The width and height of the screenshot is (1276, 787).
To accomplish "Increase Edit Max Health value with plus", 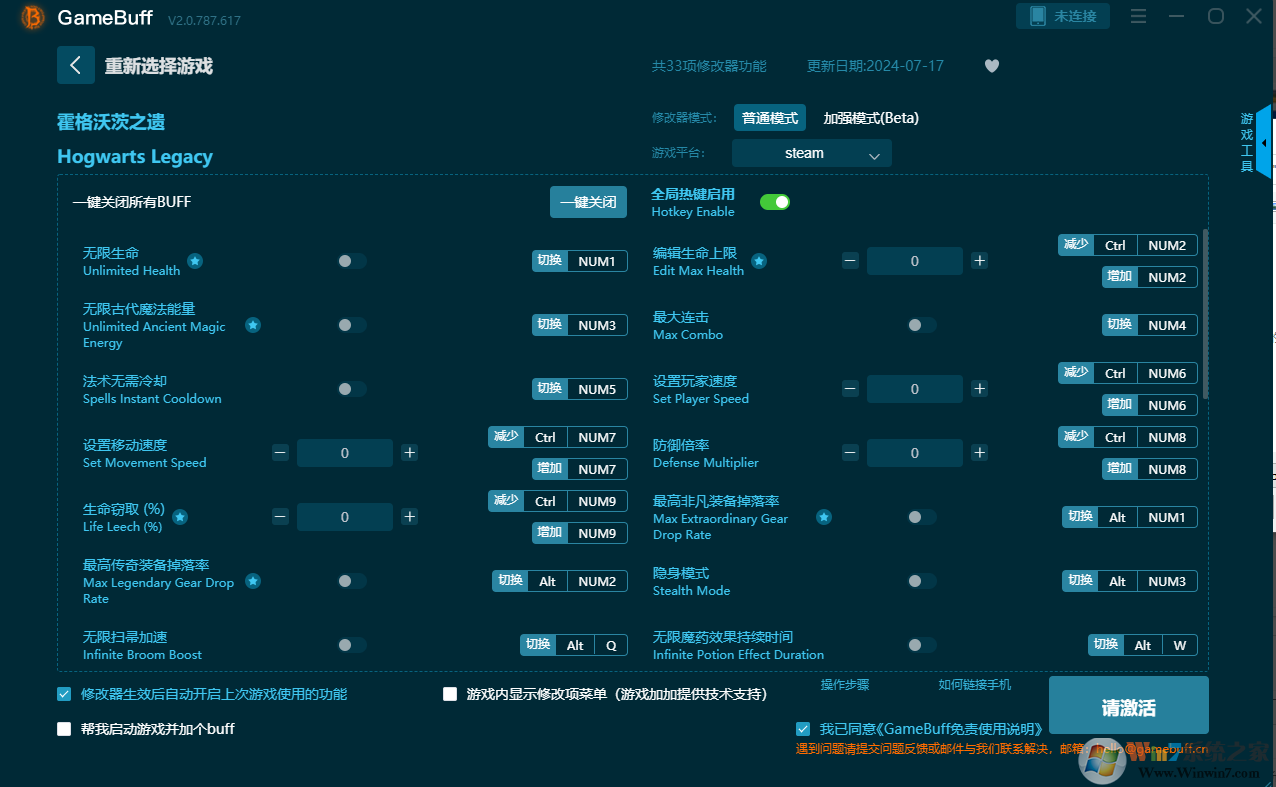I will 980,261.
